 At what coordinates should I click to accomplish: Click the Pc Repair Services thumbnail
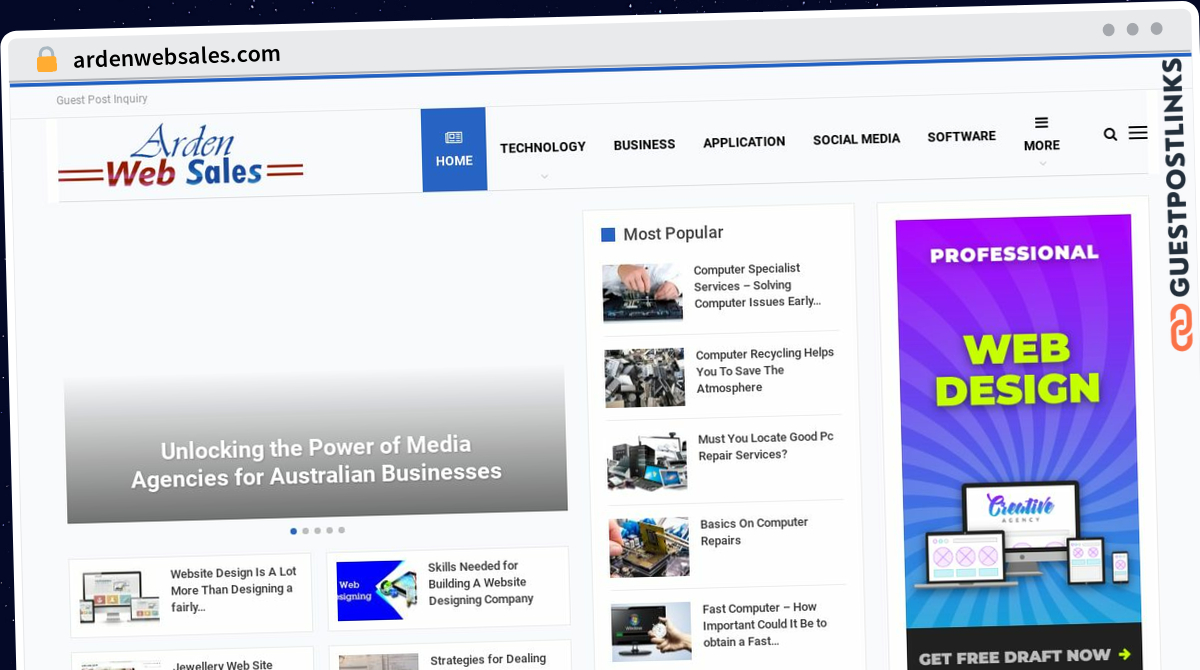[647, 462]
